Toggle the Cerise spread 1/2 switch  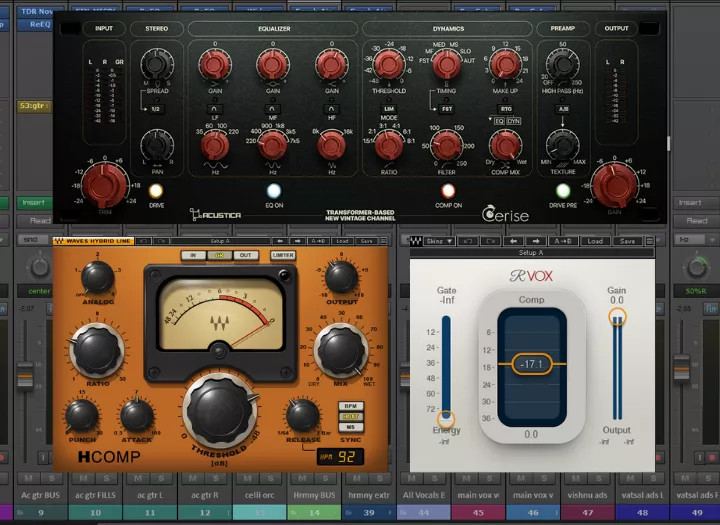156,109
